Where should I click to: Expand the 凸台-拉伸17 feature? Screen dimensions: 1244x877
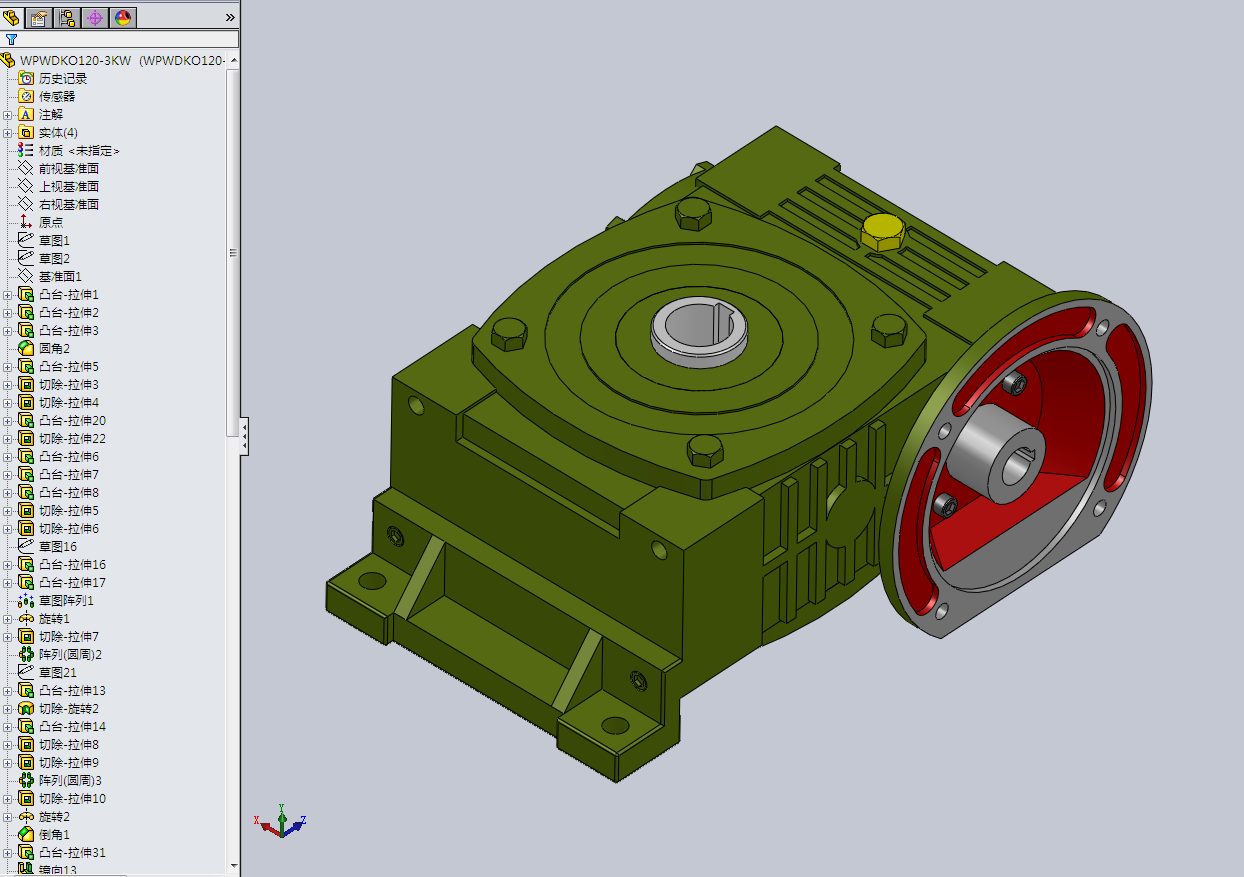pyautogui.click(x=8, y=582)
